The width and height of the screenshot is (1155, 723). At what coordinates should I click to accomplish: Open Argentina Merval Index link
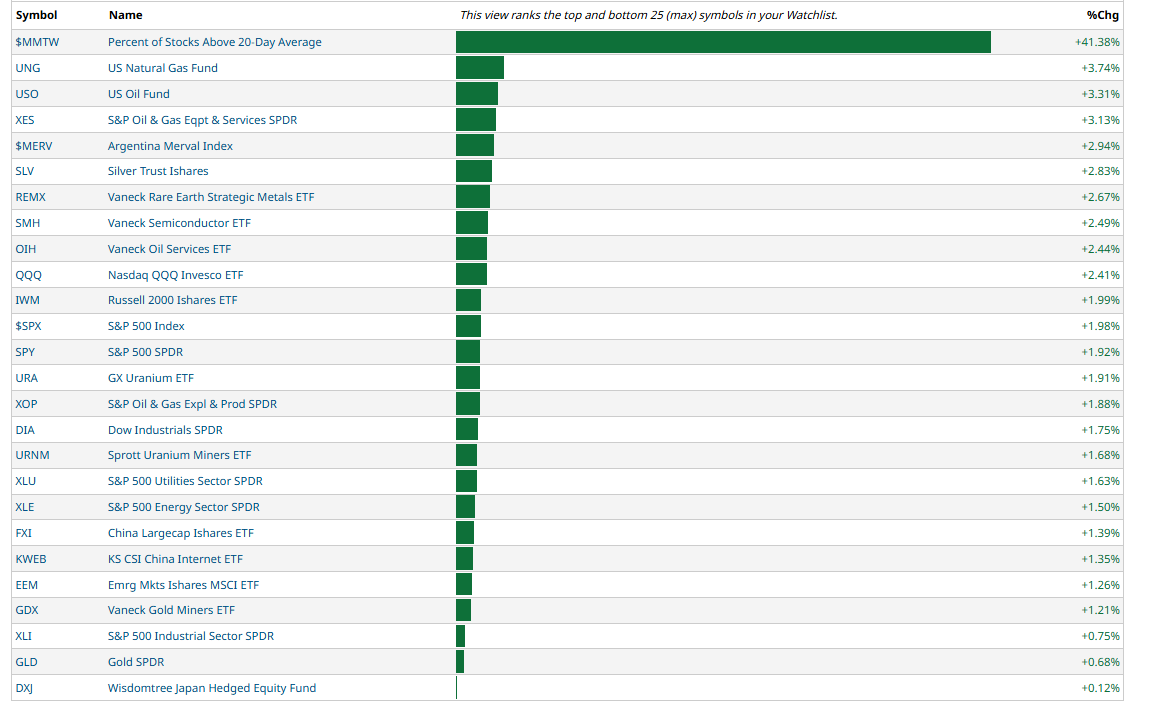(x=170, y=146)
